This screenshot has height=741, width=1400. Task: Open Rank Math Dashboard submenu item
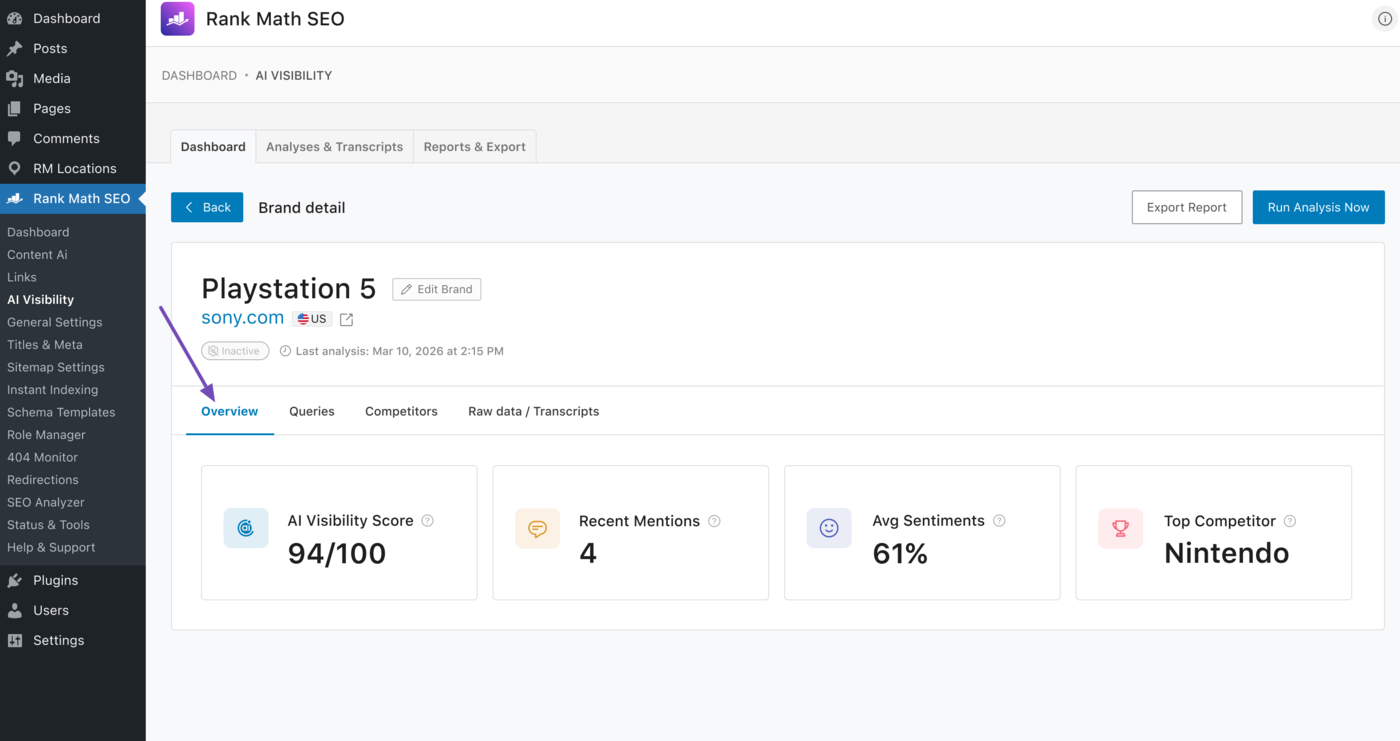pyautogui.click(x=38, y=232)
